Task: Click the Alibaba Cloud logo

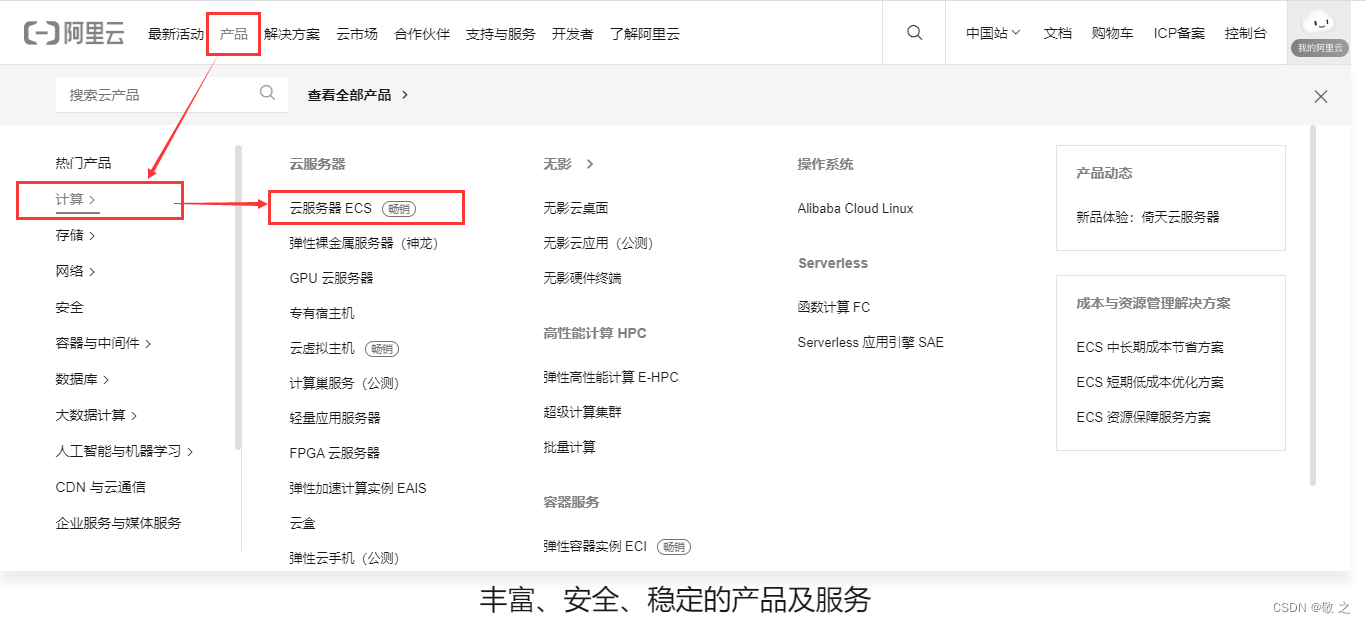Action: [74, 33]
